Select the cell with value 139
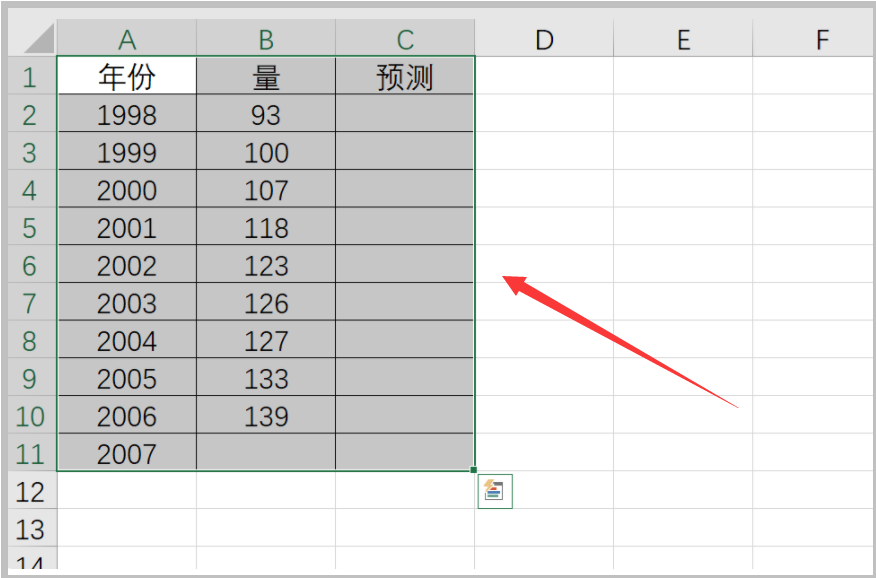 pyautogui.click(x=266, y=415)
